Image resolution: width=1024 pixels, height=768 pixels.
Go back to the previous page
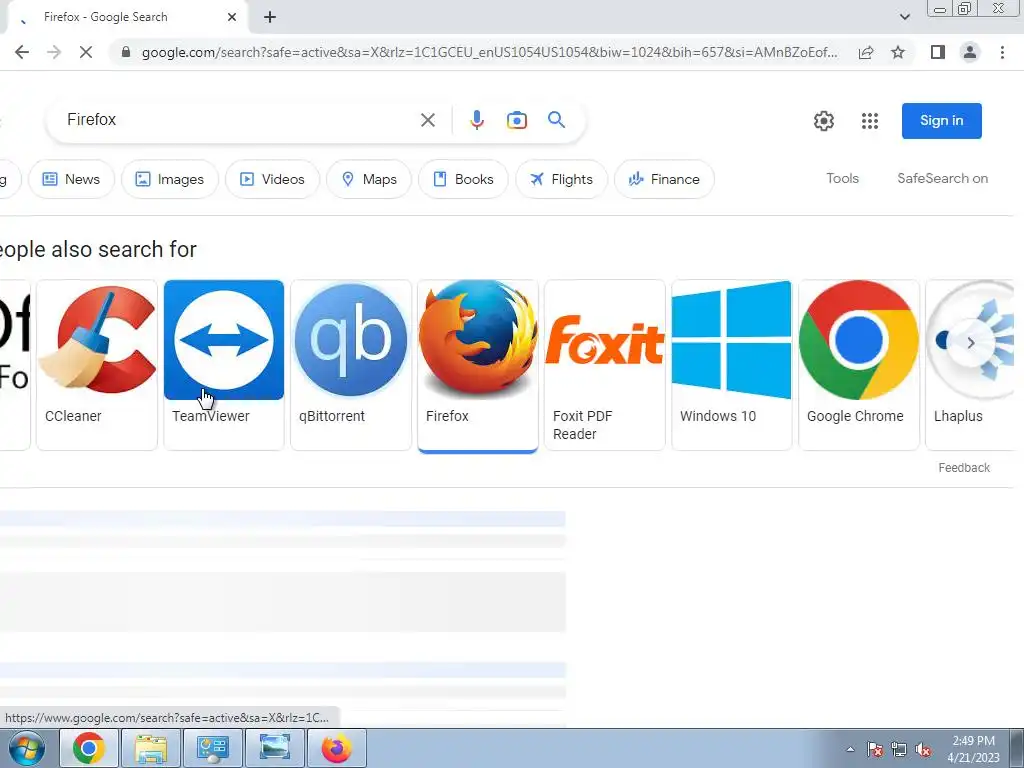click(x=22, y=52)
